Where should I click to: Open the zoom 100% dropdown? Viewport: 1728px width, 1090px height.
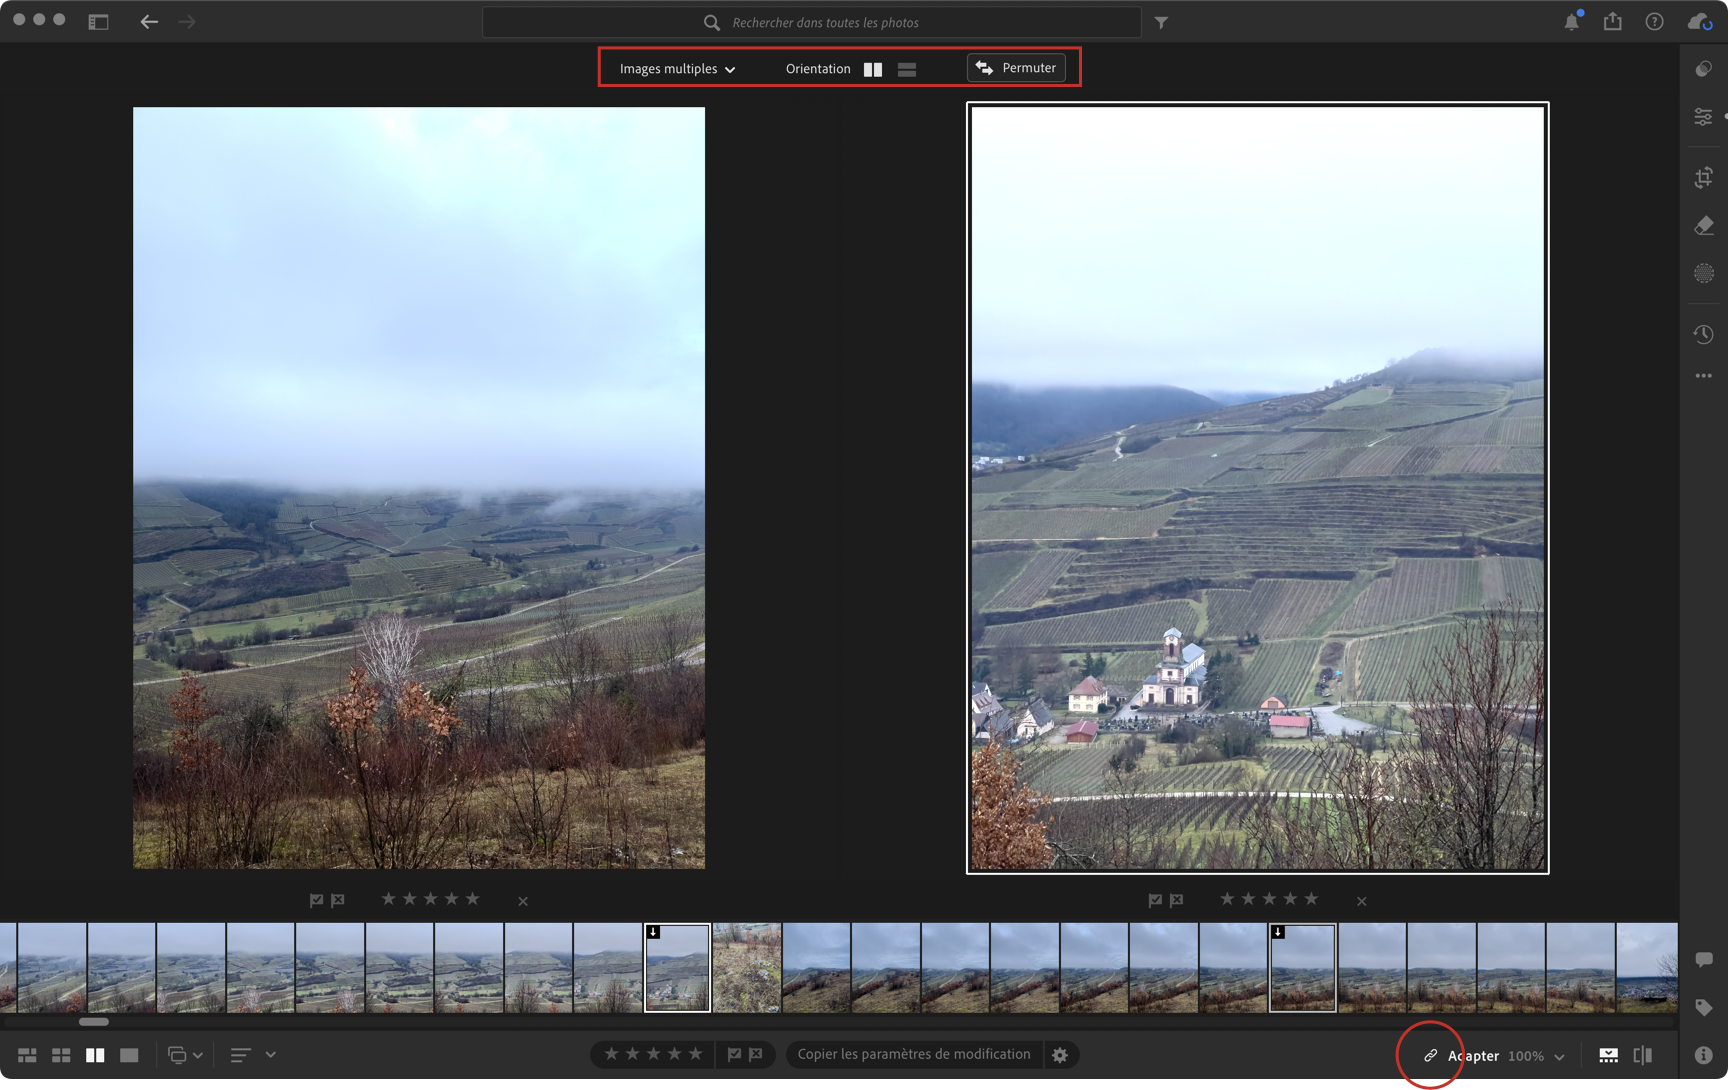tap(1536, 1056)
